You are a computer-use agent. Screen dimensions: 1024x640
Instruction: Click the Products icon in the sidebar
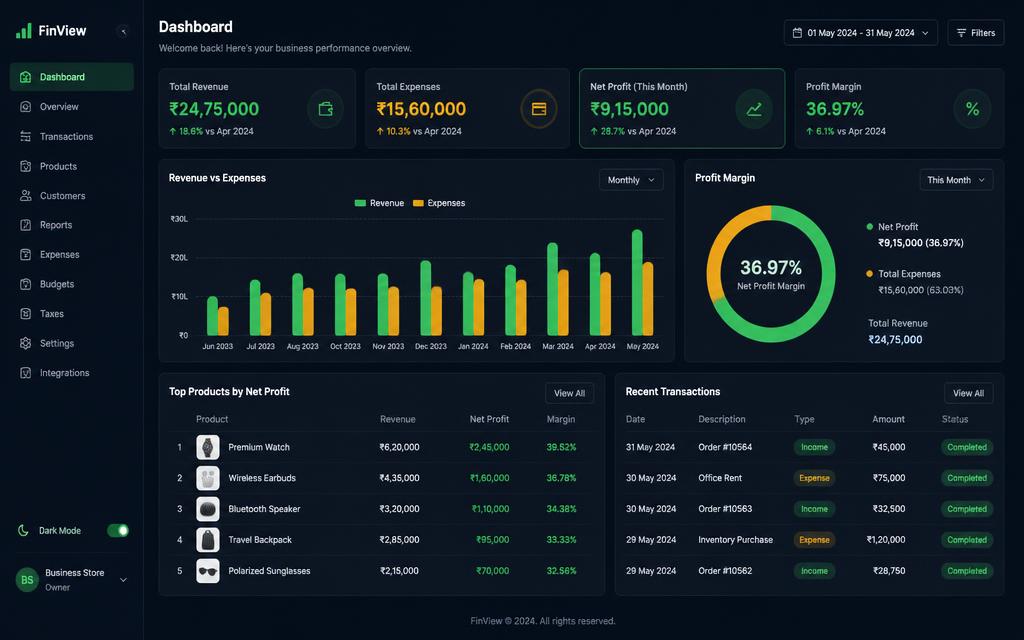tap(25, 166)
